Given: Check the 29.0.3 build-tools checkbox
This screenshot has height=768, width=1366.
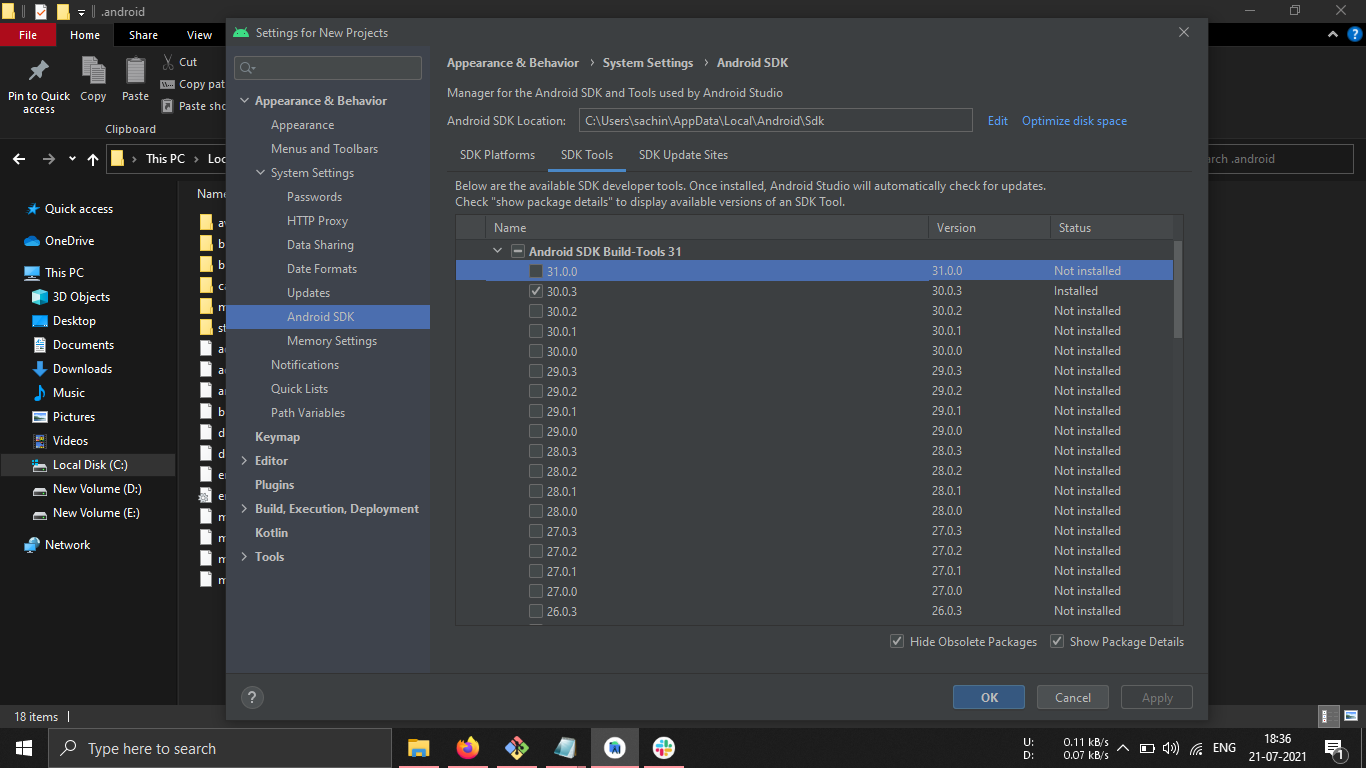Looking at the screenshot, I should pyautogui.click(x=536, y=371).
